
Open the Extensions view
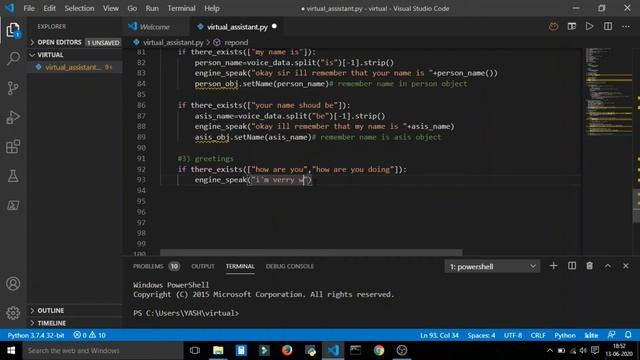(x=13, y=147)
